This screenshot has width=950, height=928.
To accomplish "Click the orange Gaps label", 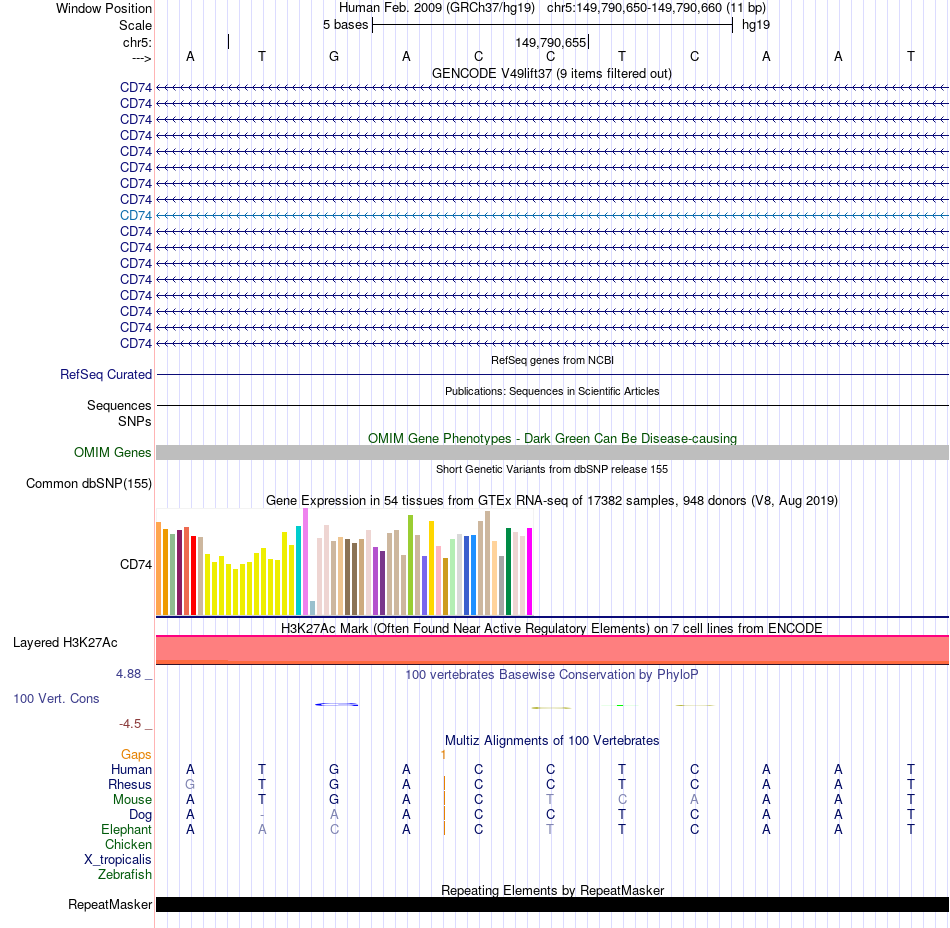I will point(136,755).
